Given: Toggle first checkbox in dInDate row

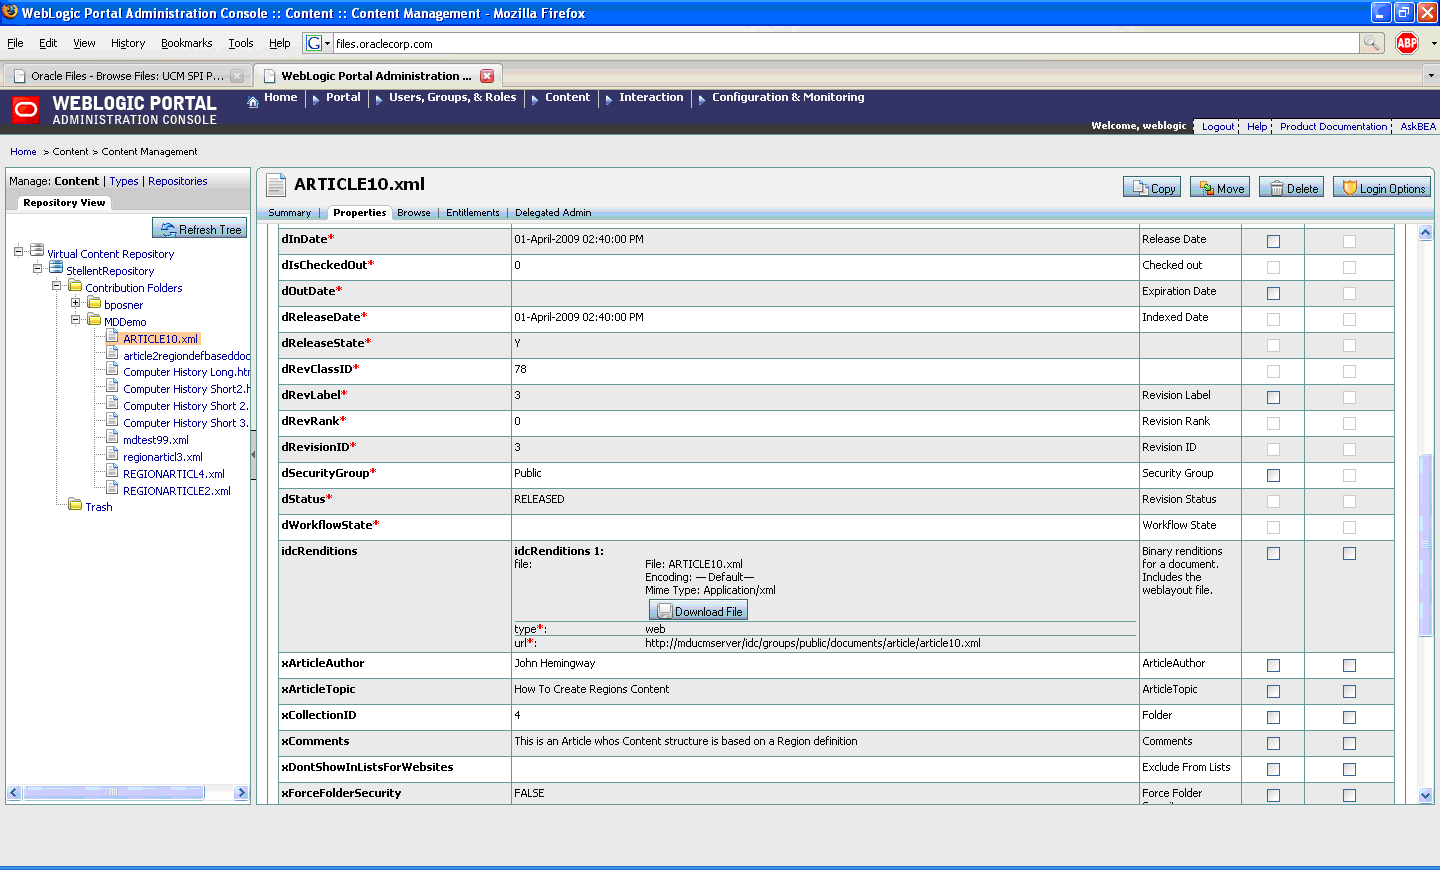Looking at the screenshot, I should tap(1273, 241).
